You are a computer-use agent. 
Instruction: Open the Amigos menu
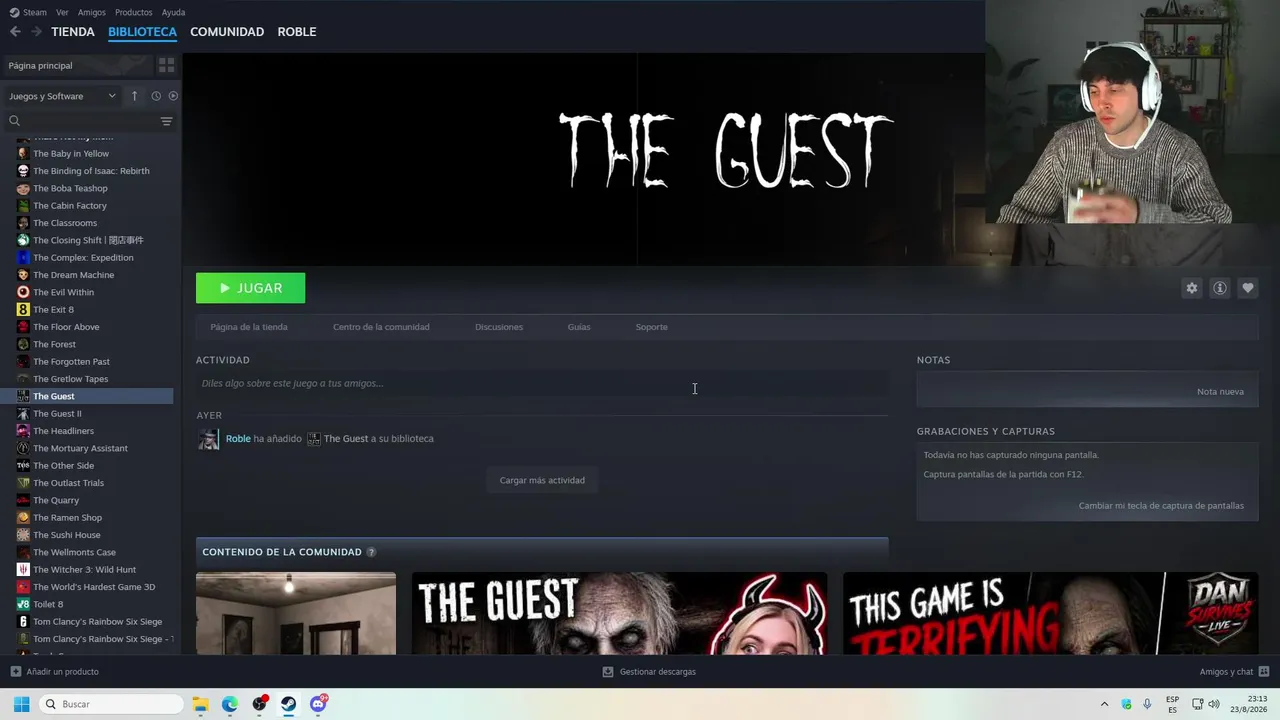click(x=92, y=12)
